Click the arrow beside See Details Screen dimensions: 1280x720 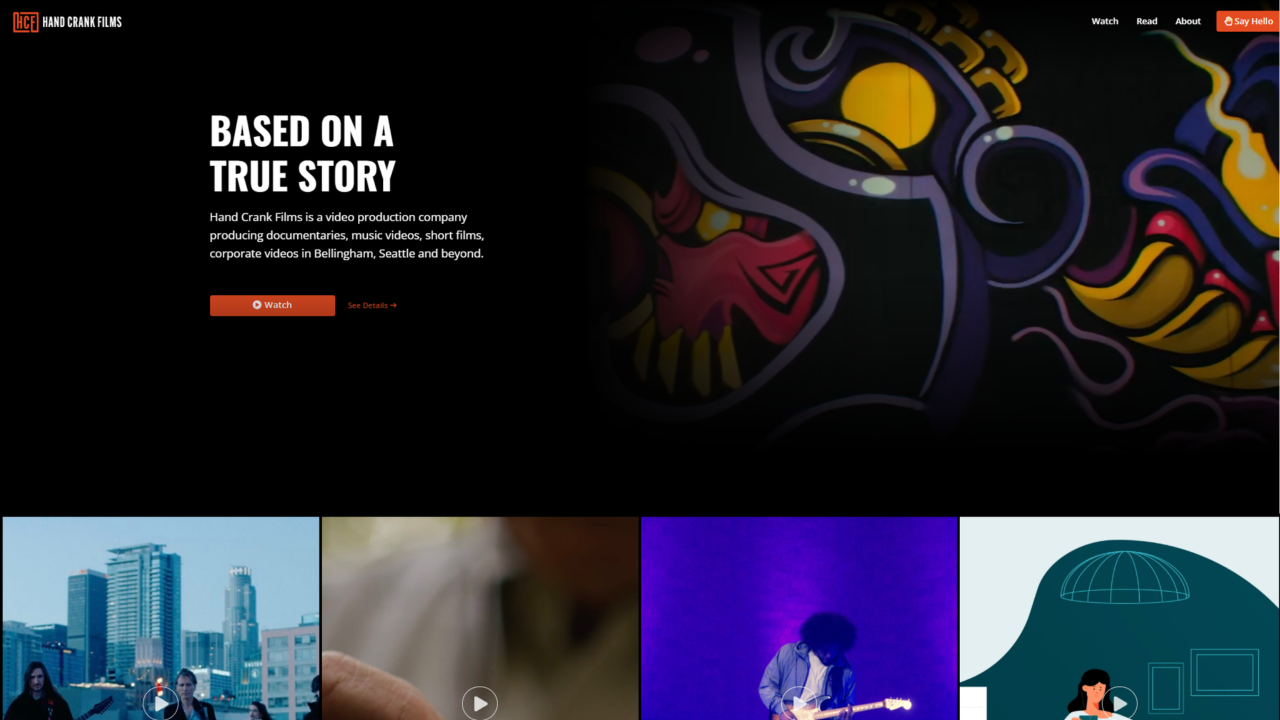[393, 305]
